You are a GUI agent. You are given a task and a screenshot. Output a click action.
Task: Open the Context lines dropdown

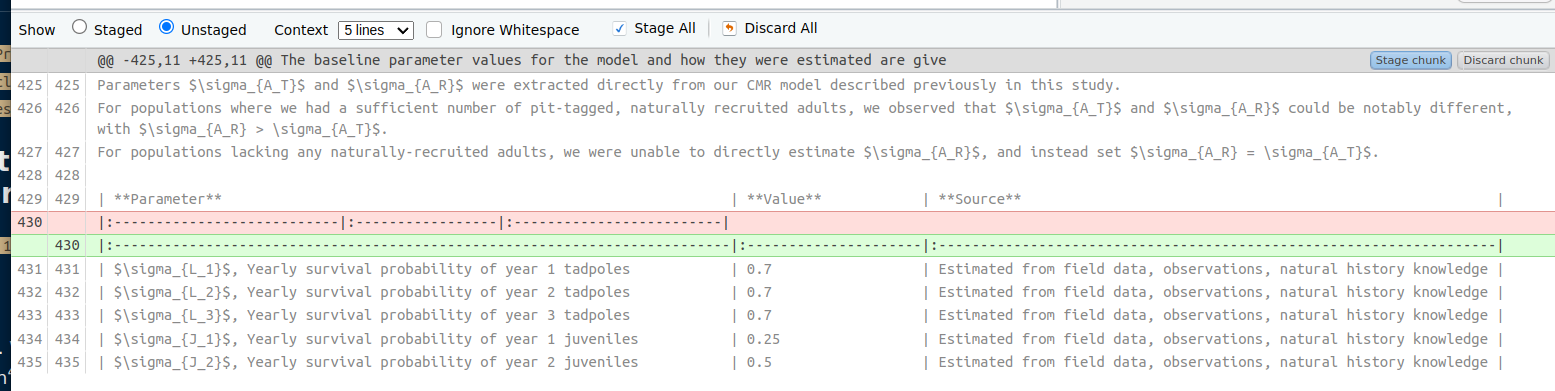pyautogui.click(x=376, y=30)
